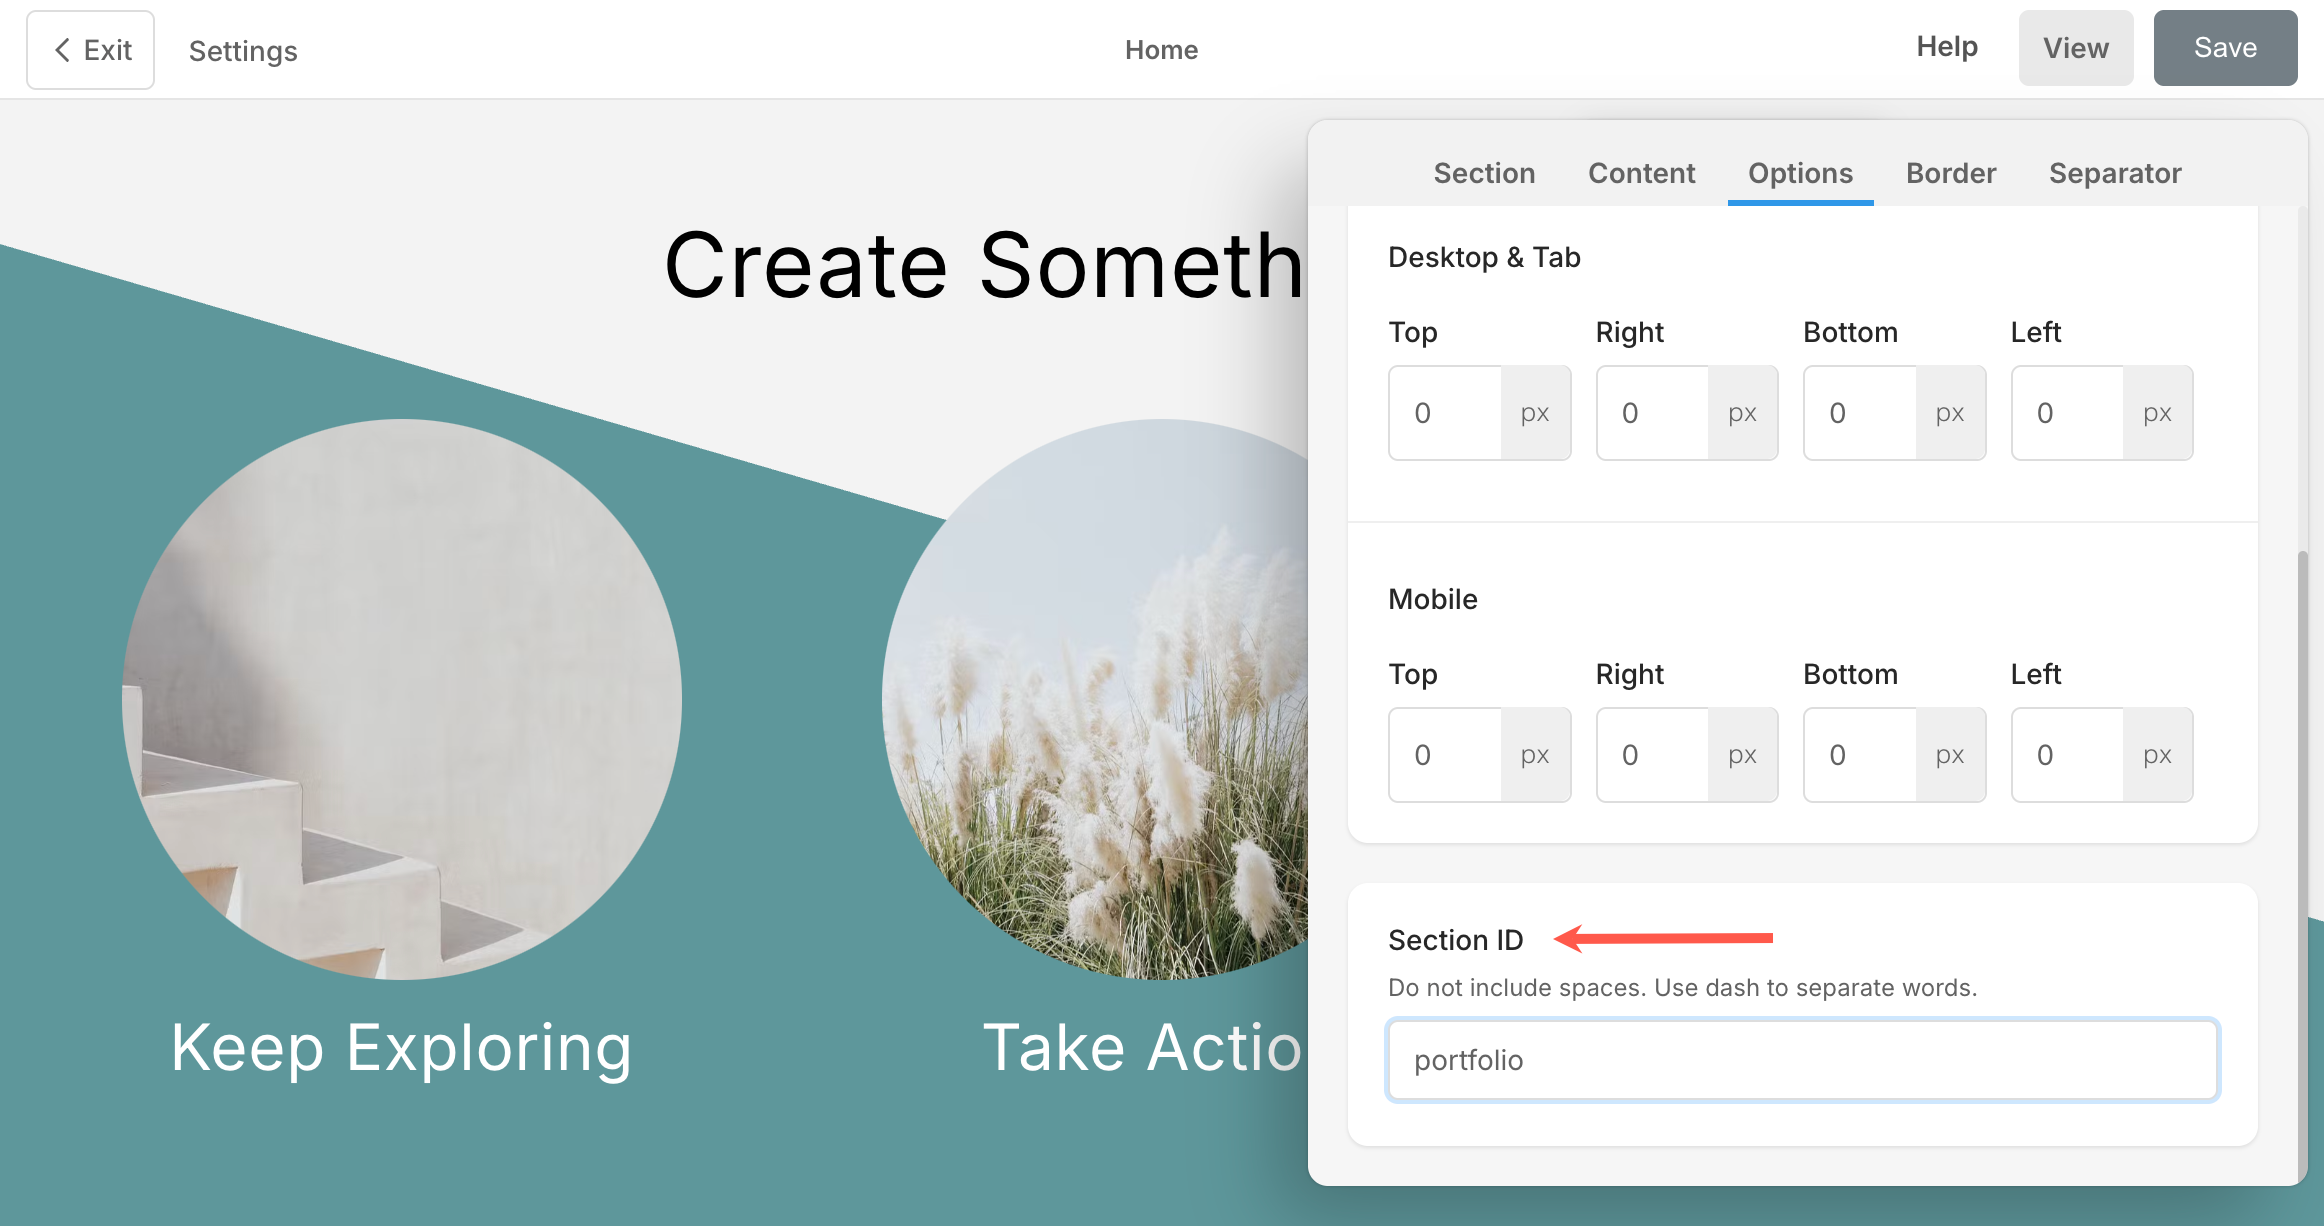The image size is (2324, 1226).
Task: Open the Help link
Action: pyautogui.click(x=1946, y=47)
